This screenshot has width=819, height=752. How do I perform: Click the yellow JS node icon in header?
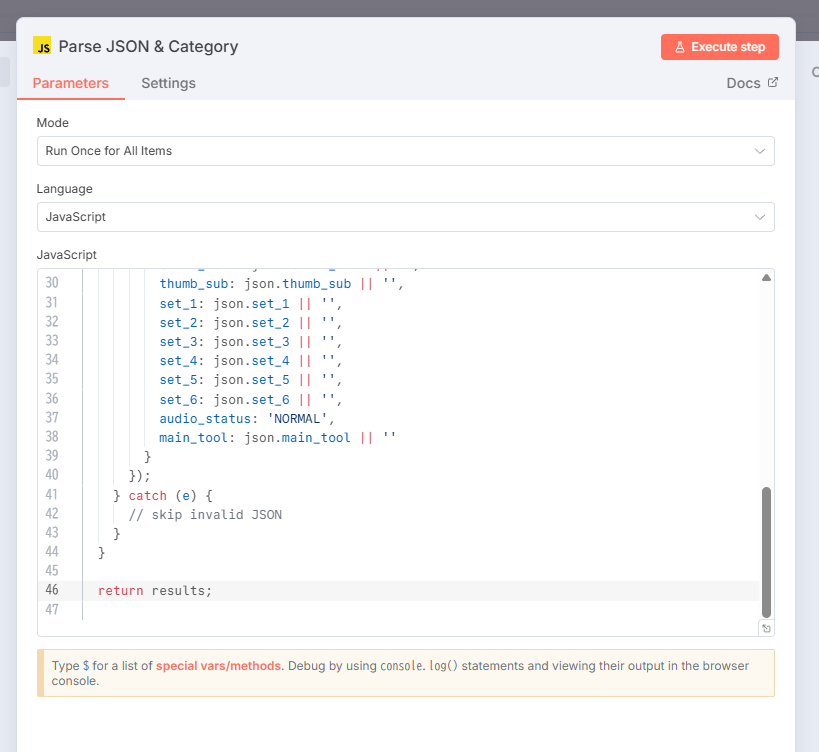(42, 46)
